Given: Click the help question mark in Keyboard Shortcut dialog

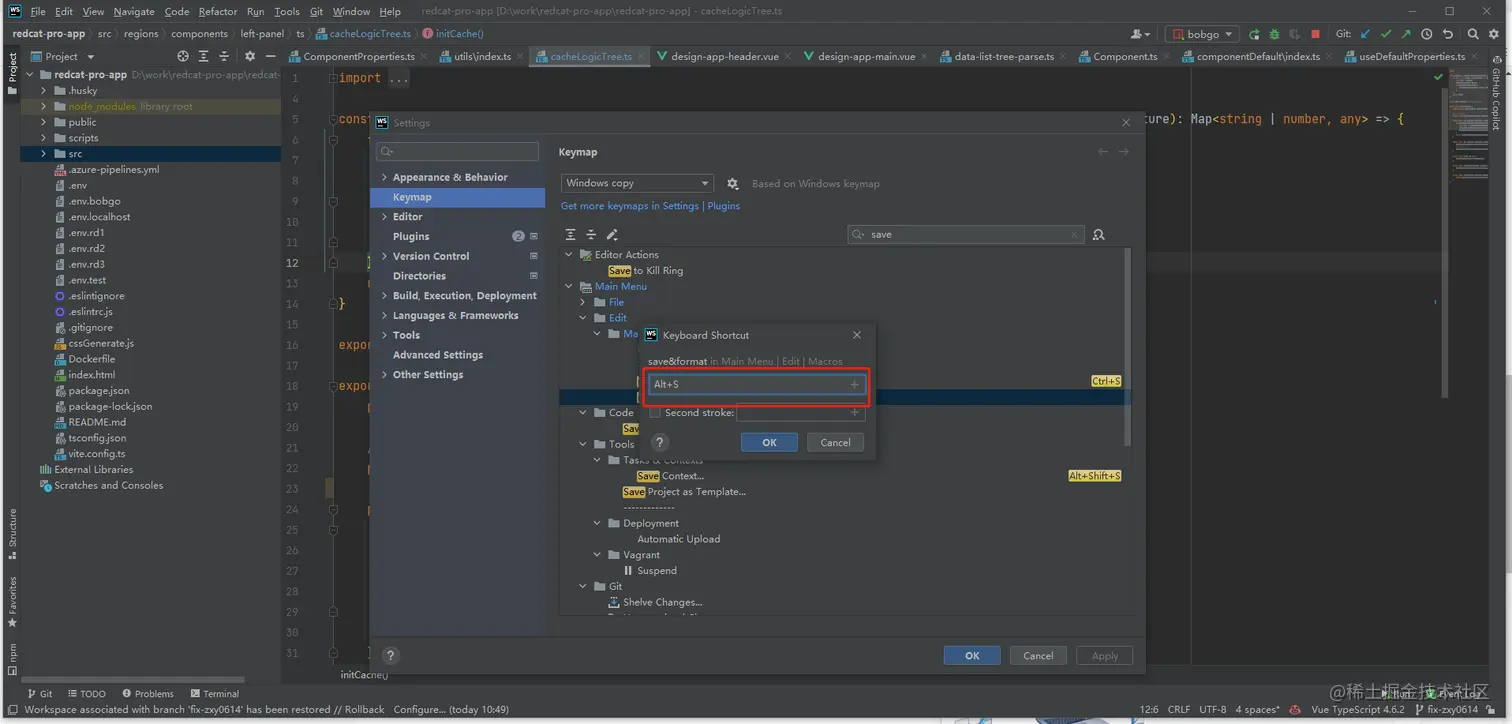Looking at the screenshot, I should coord(659,442).
